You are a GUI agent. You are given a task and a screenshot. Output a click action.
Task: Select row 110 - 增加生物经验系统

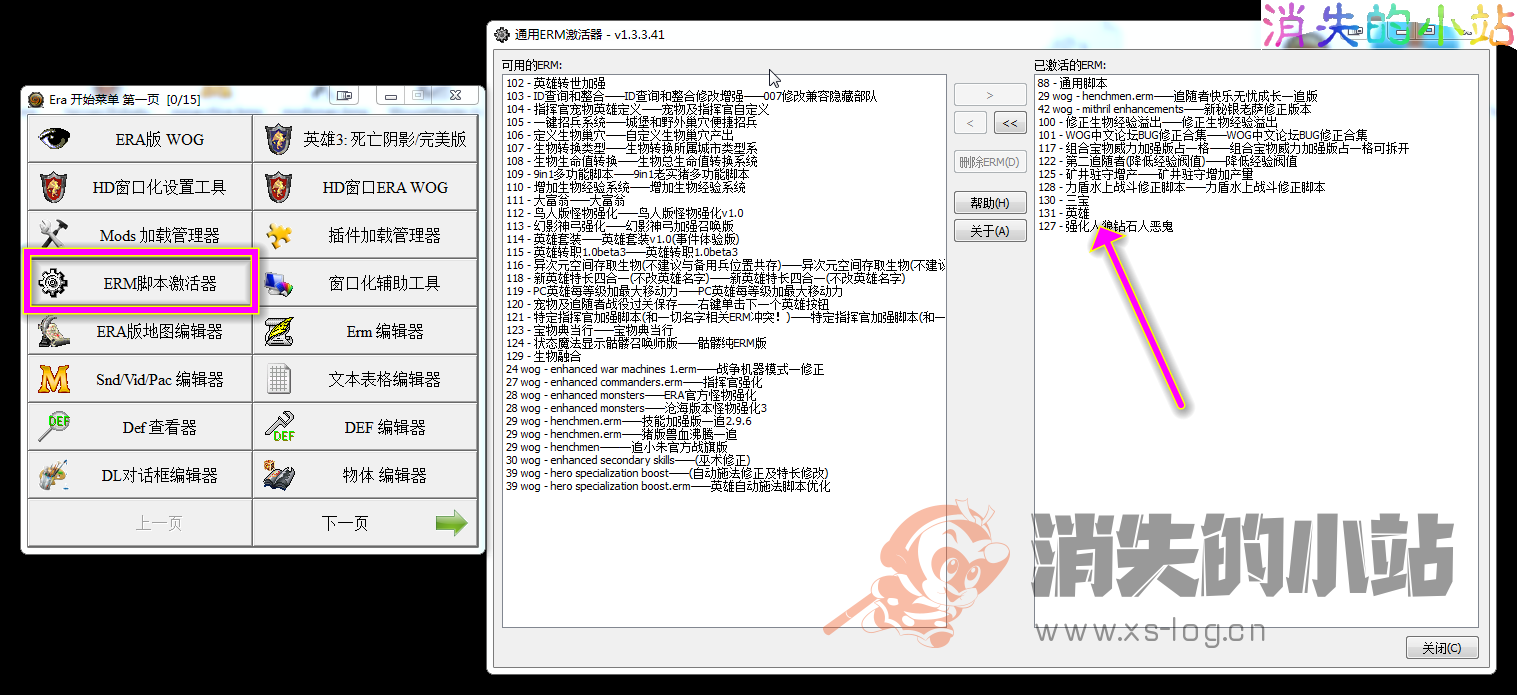(725, 187)
